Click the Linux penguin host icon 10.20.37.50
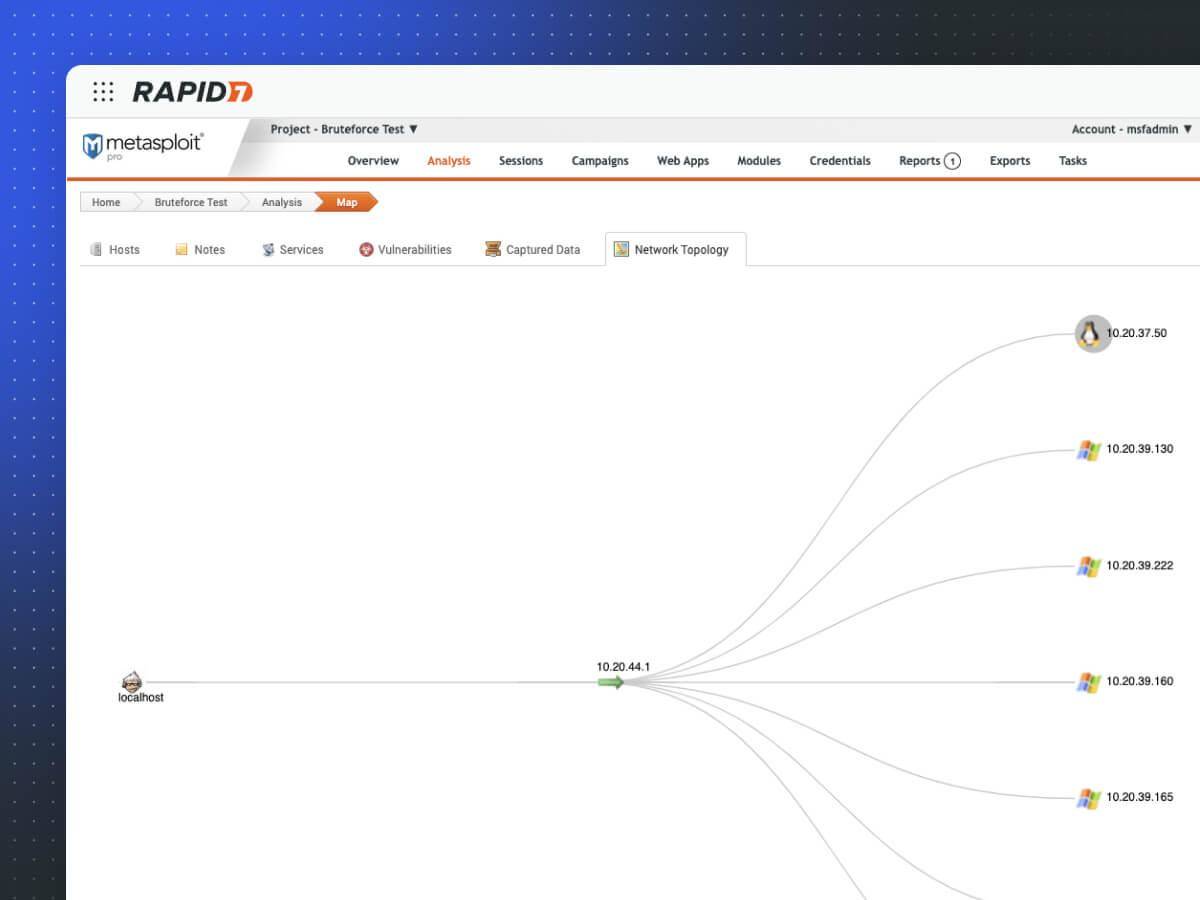The image size is (1200, 900). pos(1092,334)
